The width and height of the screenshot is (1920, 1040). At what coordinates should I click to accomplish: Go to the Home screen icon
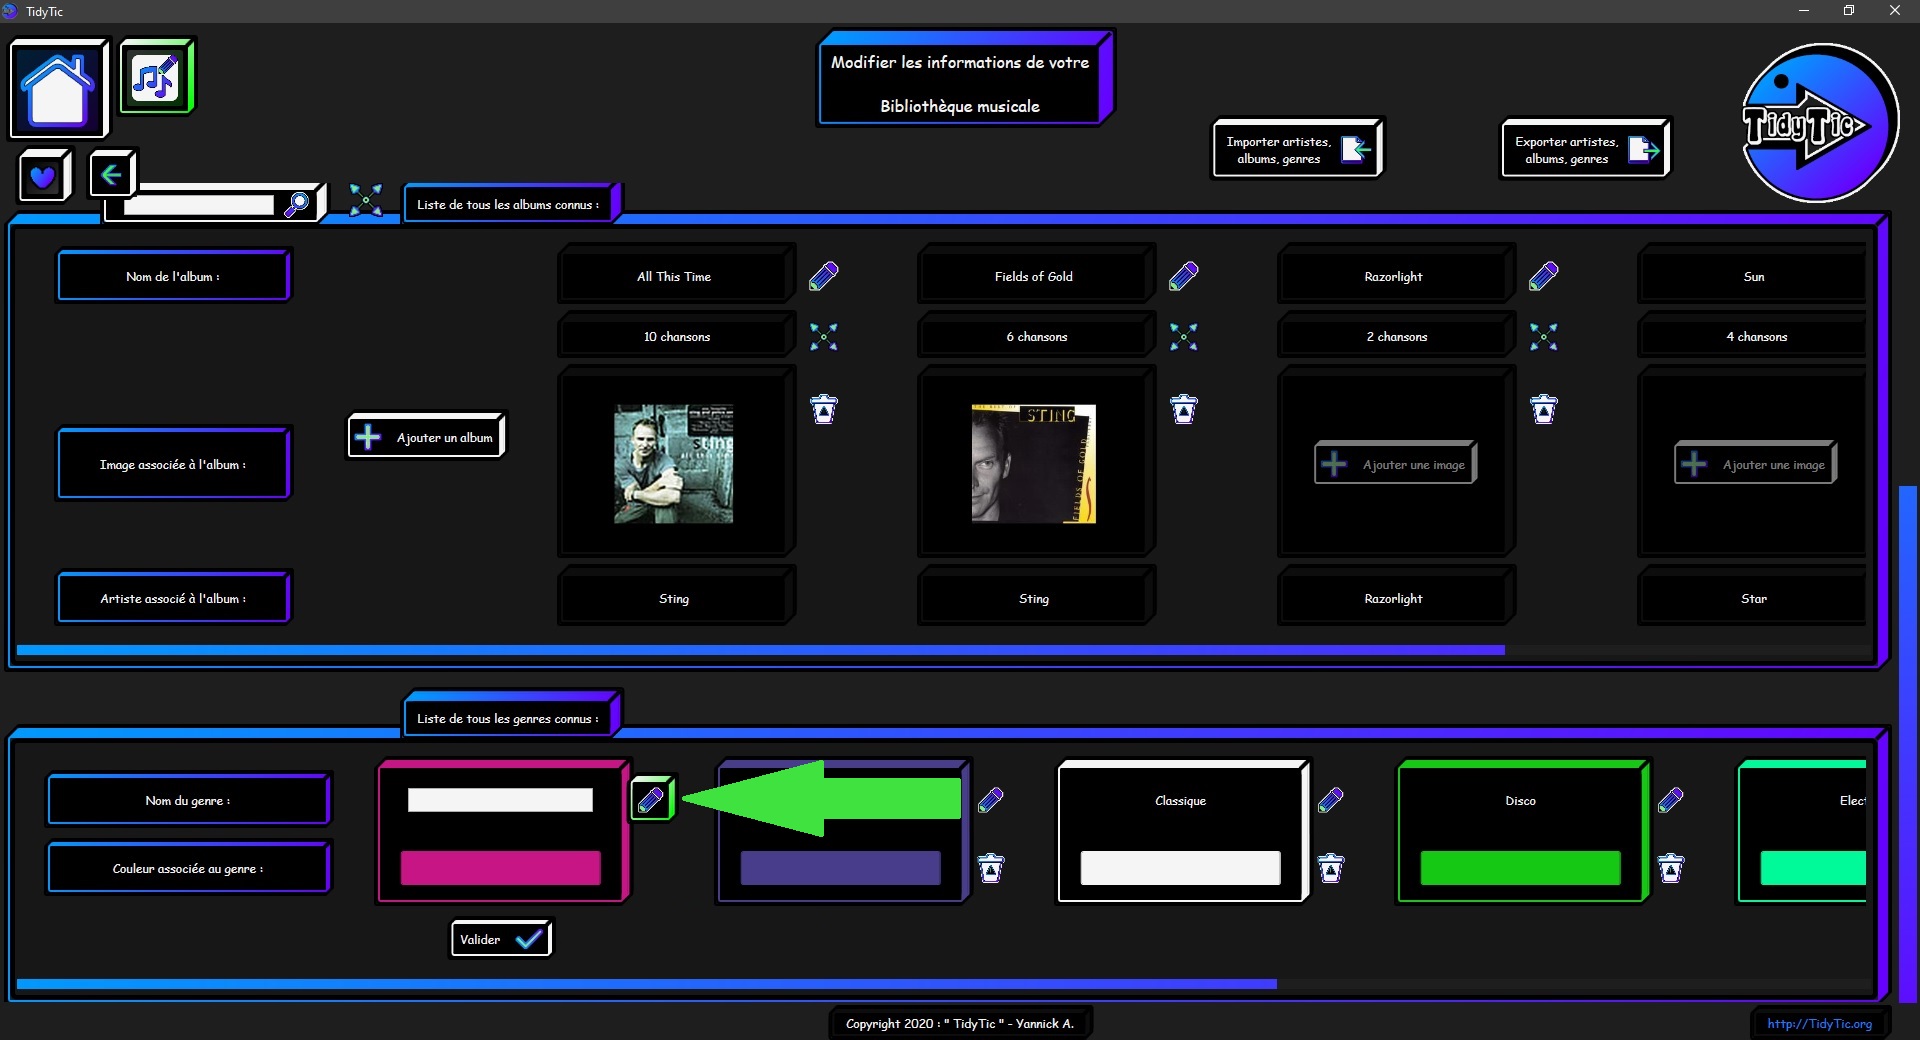pyautogui.click(x=58, y=89)
